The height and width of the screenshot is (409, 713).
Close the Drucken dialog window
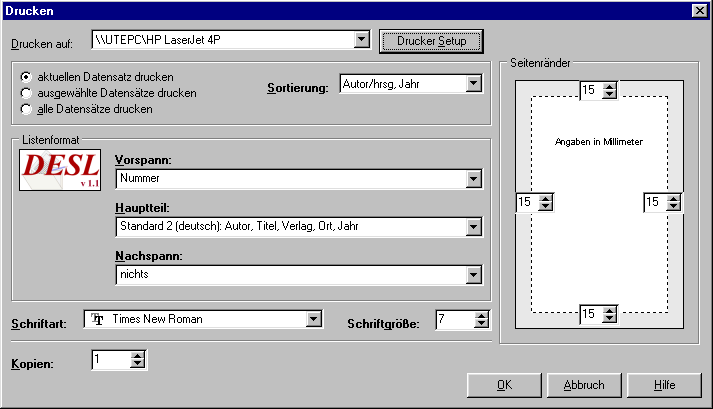(x=699, y=10)
